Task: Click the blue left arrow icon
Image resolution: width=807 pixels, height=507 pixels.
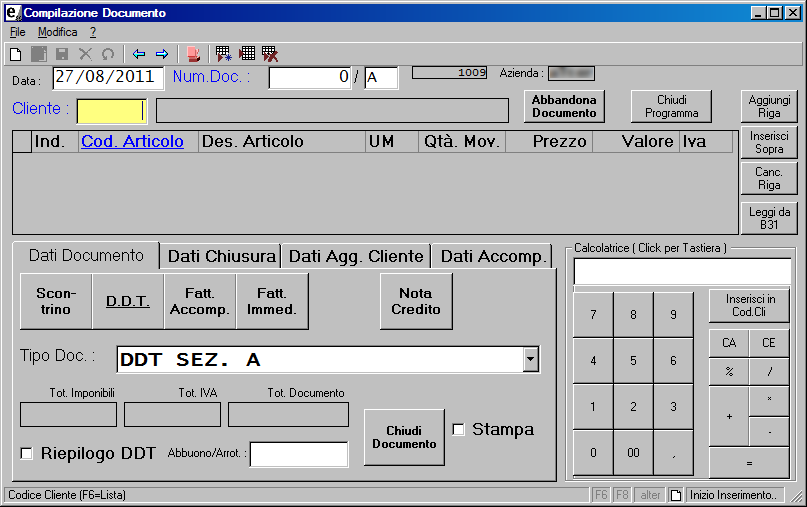Action: point(139,54)
